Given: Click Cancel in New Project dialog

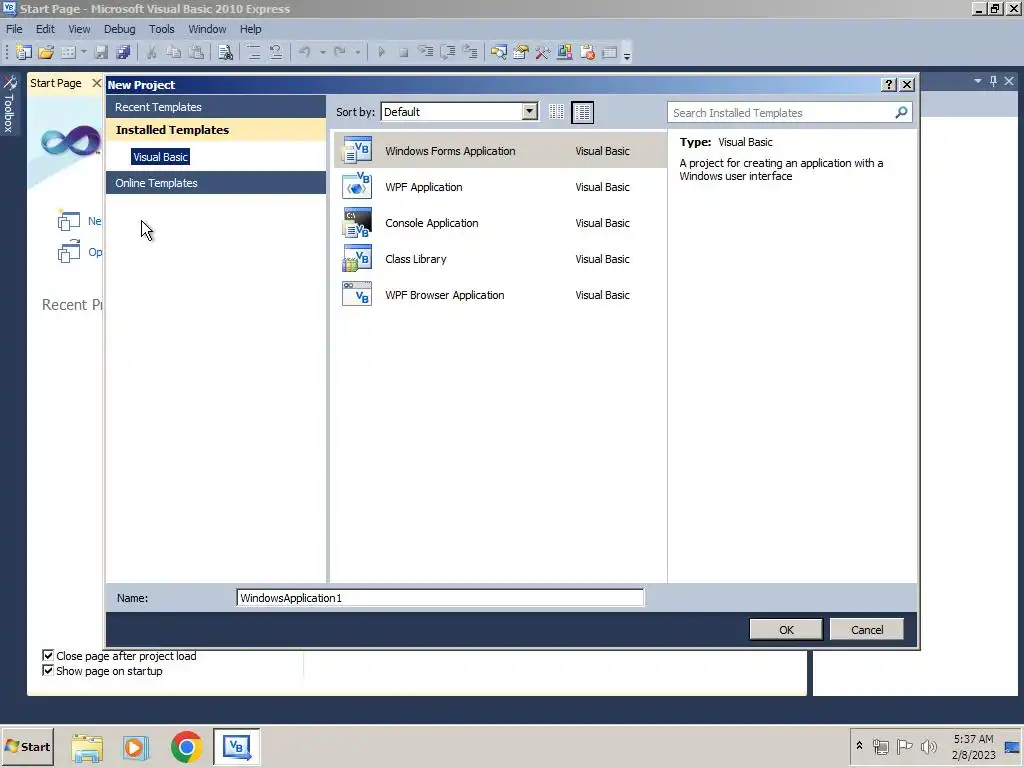Looking at the screenshot, I should [x=867, y=630].
